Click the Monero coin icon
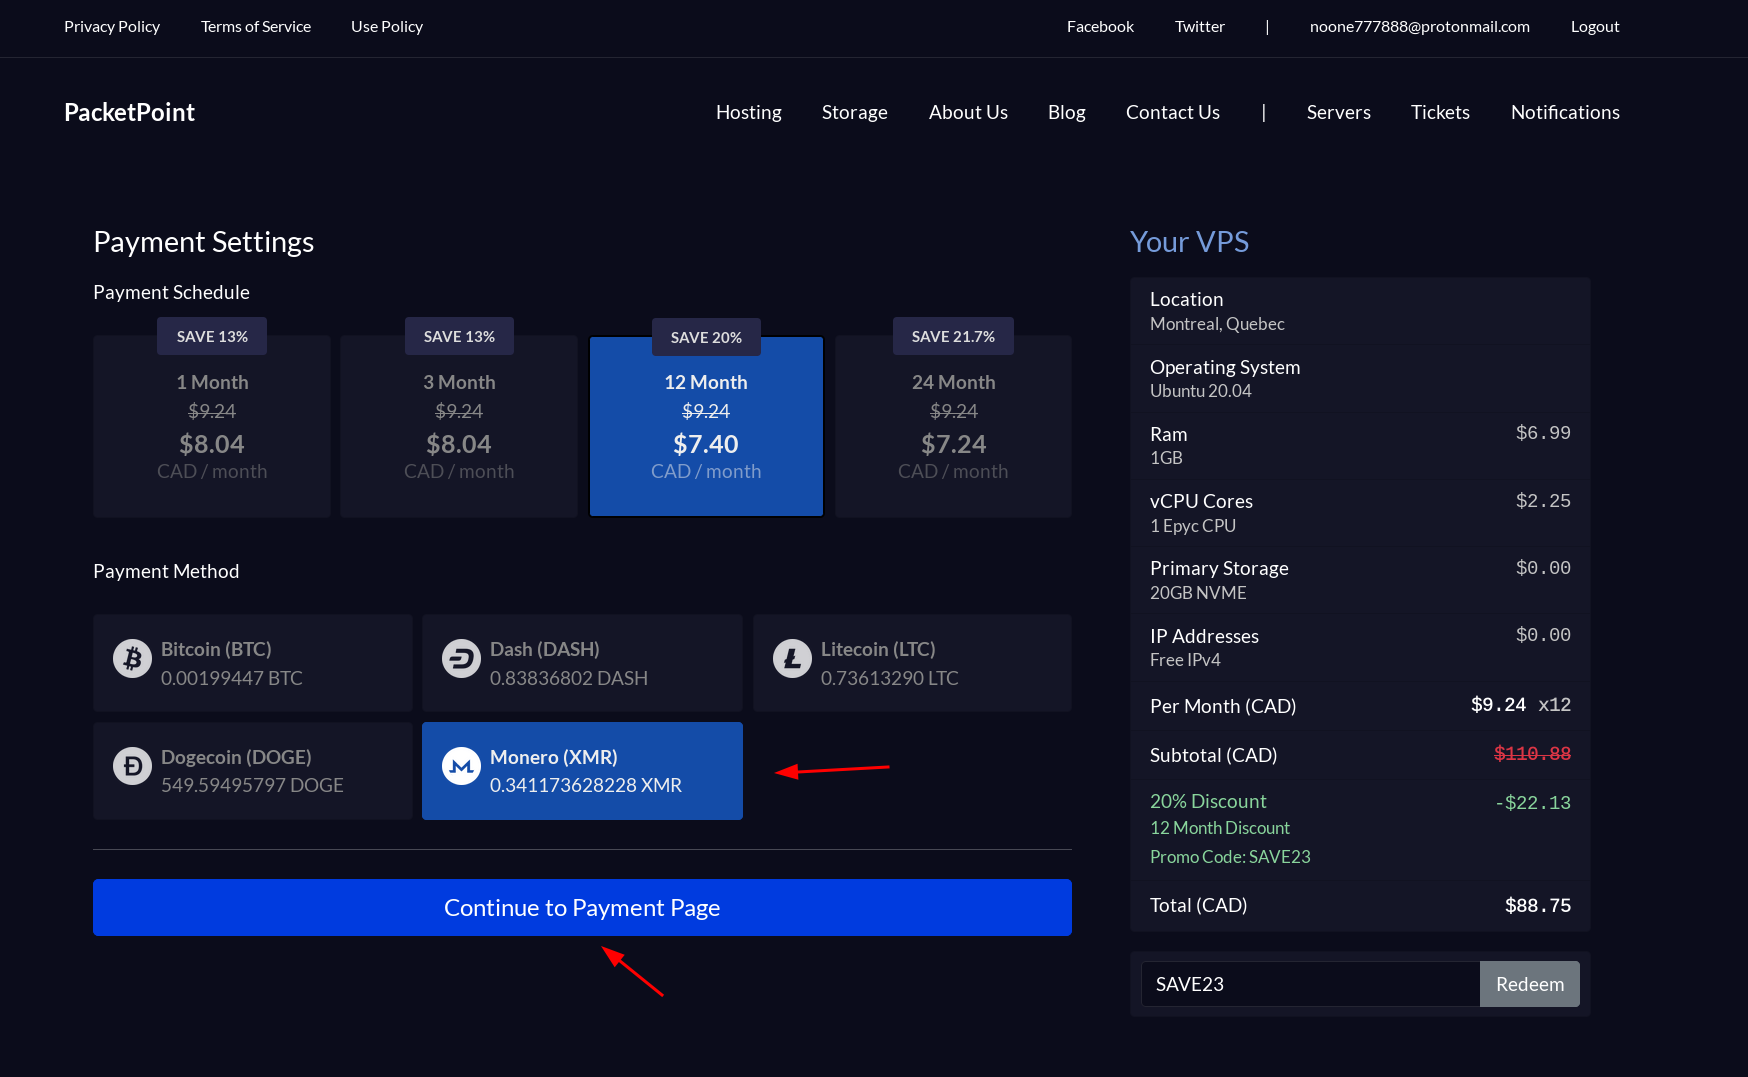Image resolution: width=1748 pixels, height=1077 pixels. 461,766
